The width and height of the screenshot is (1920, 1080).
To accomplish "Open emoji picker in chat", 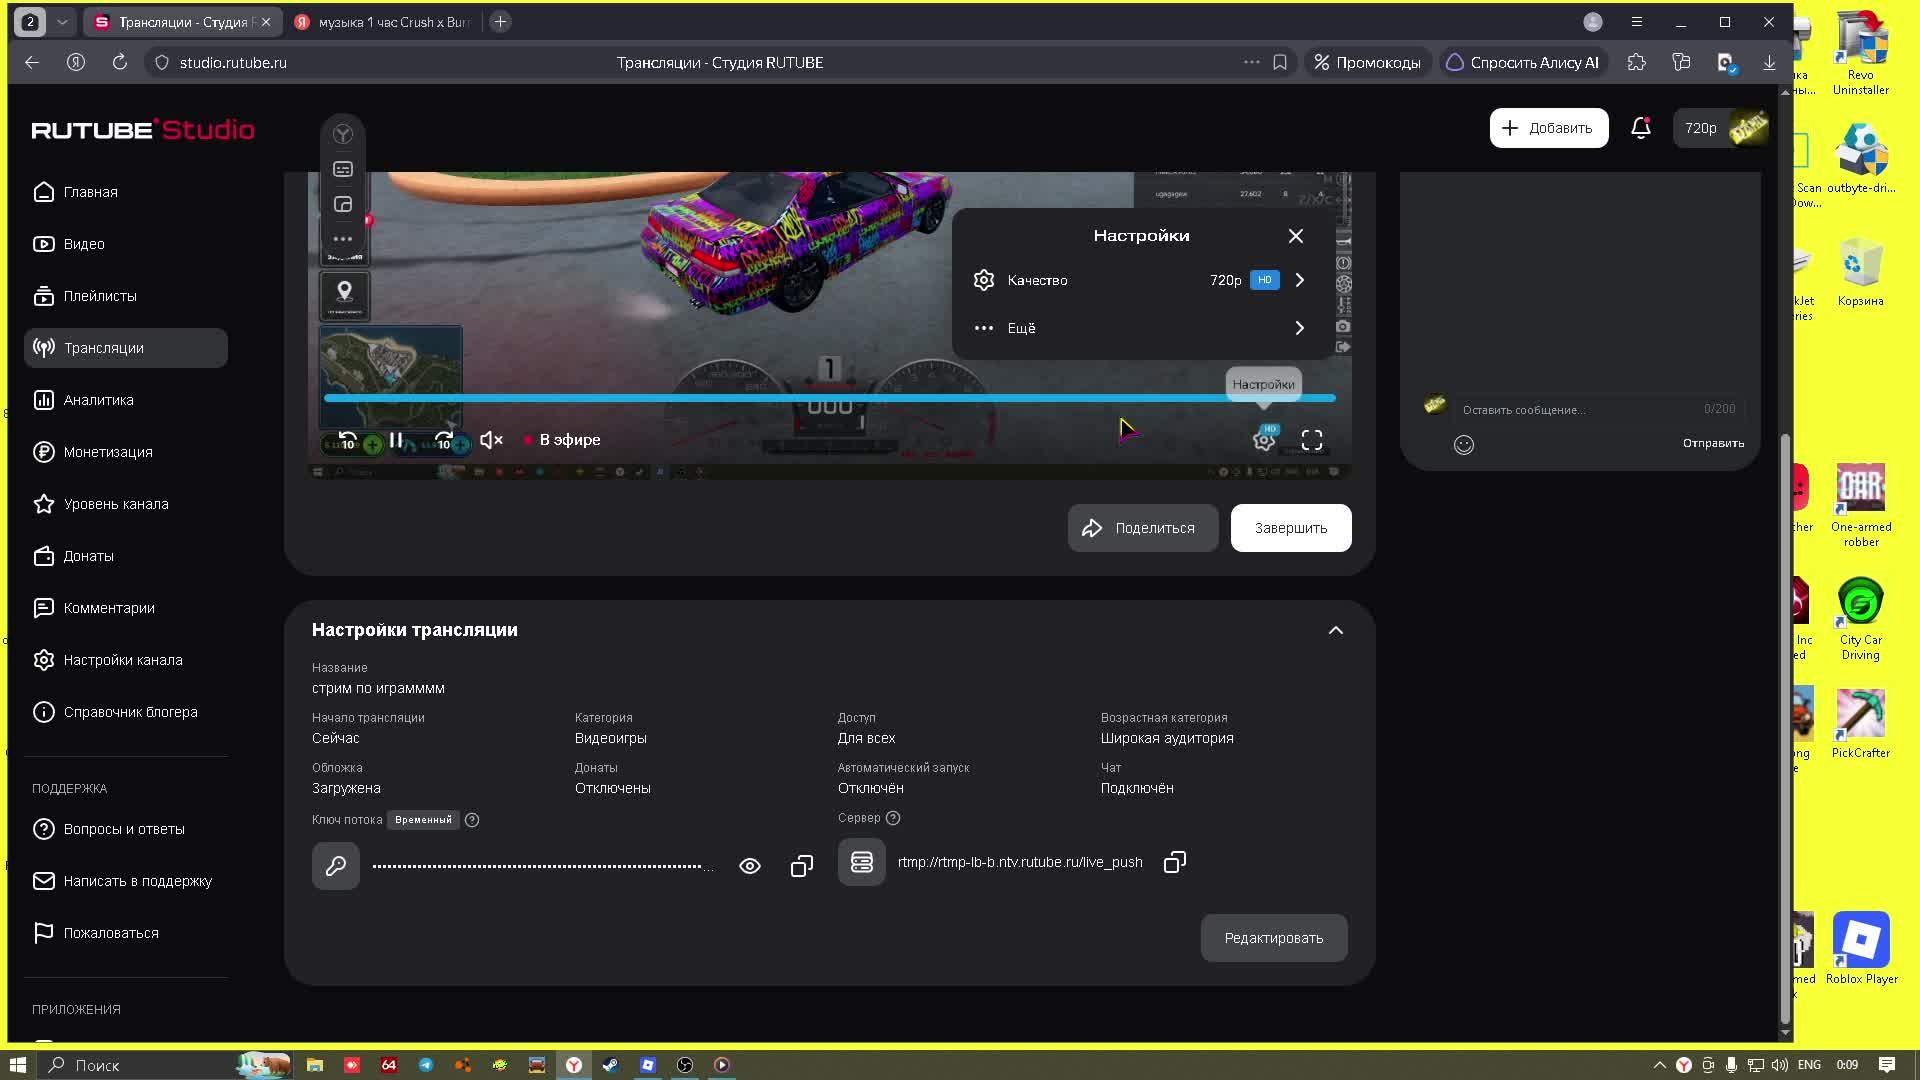I will coord(1464,445).
